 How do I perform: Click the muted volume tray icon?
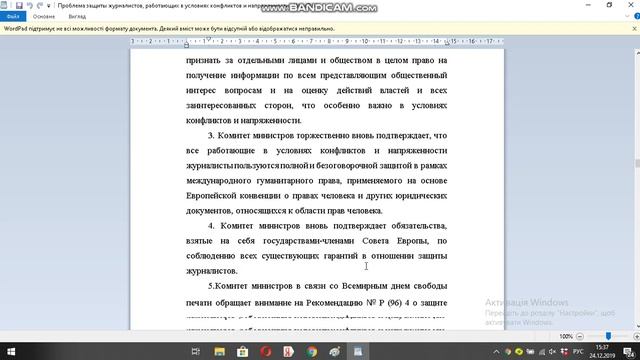(552, 351)
